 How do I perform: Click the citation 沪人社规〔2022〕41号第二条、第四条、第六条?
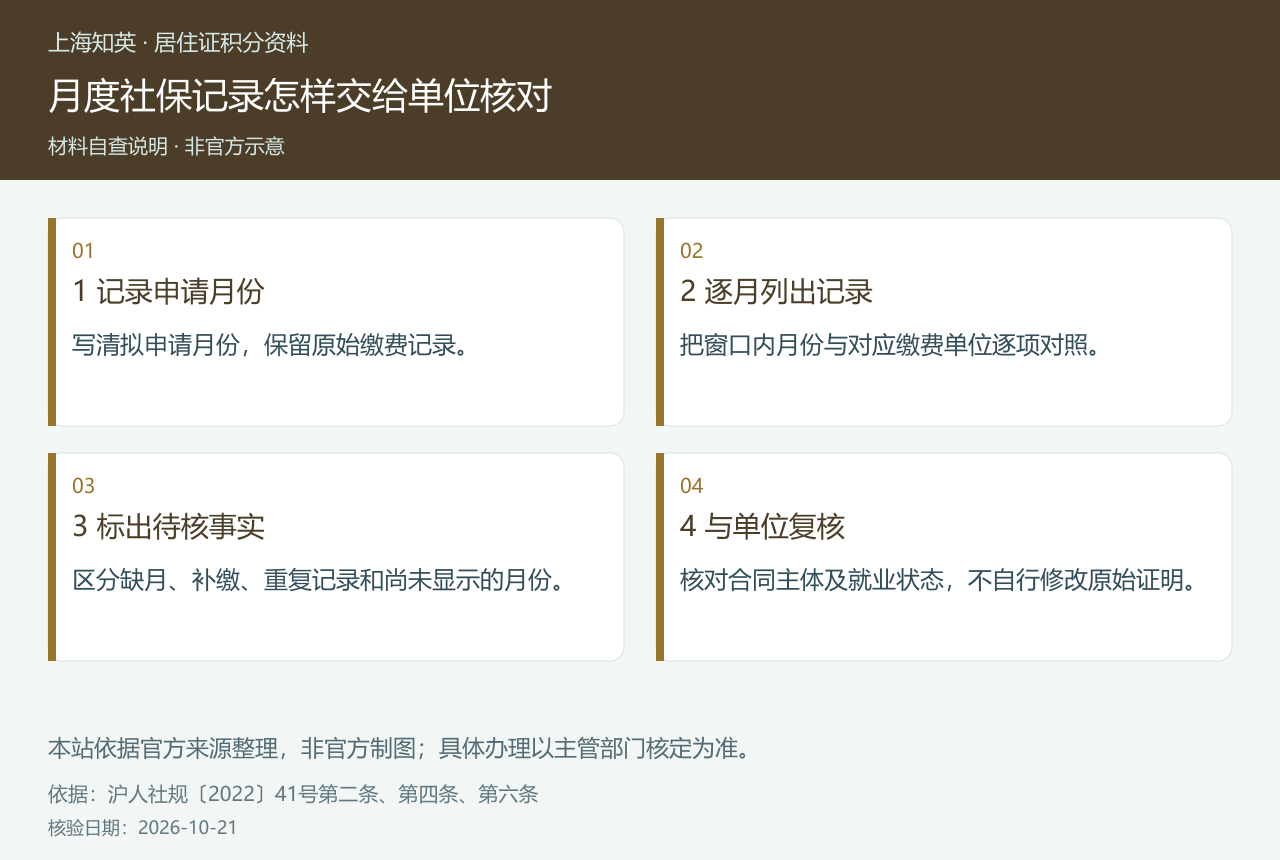[323, 795]
